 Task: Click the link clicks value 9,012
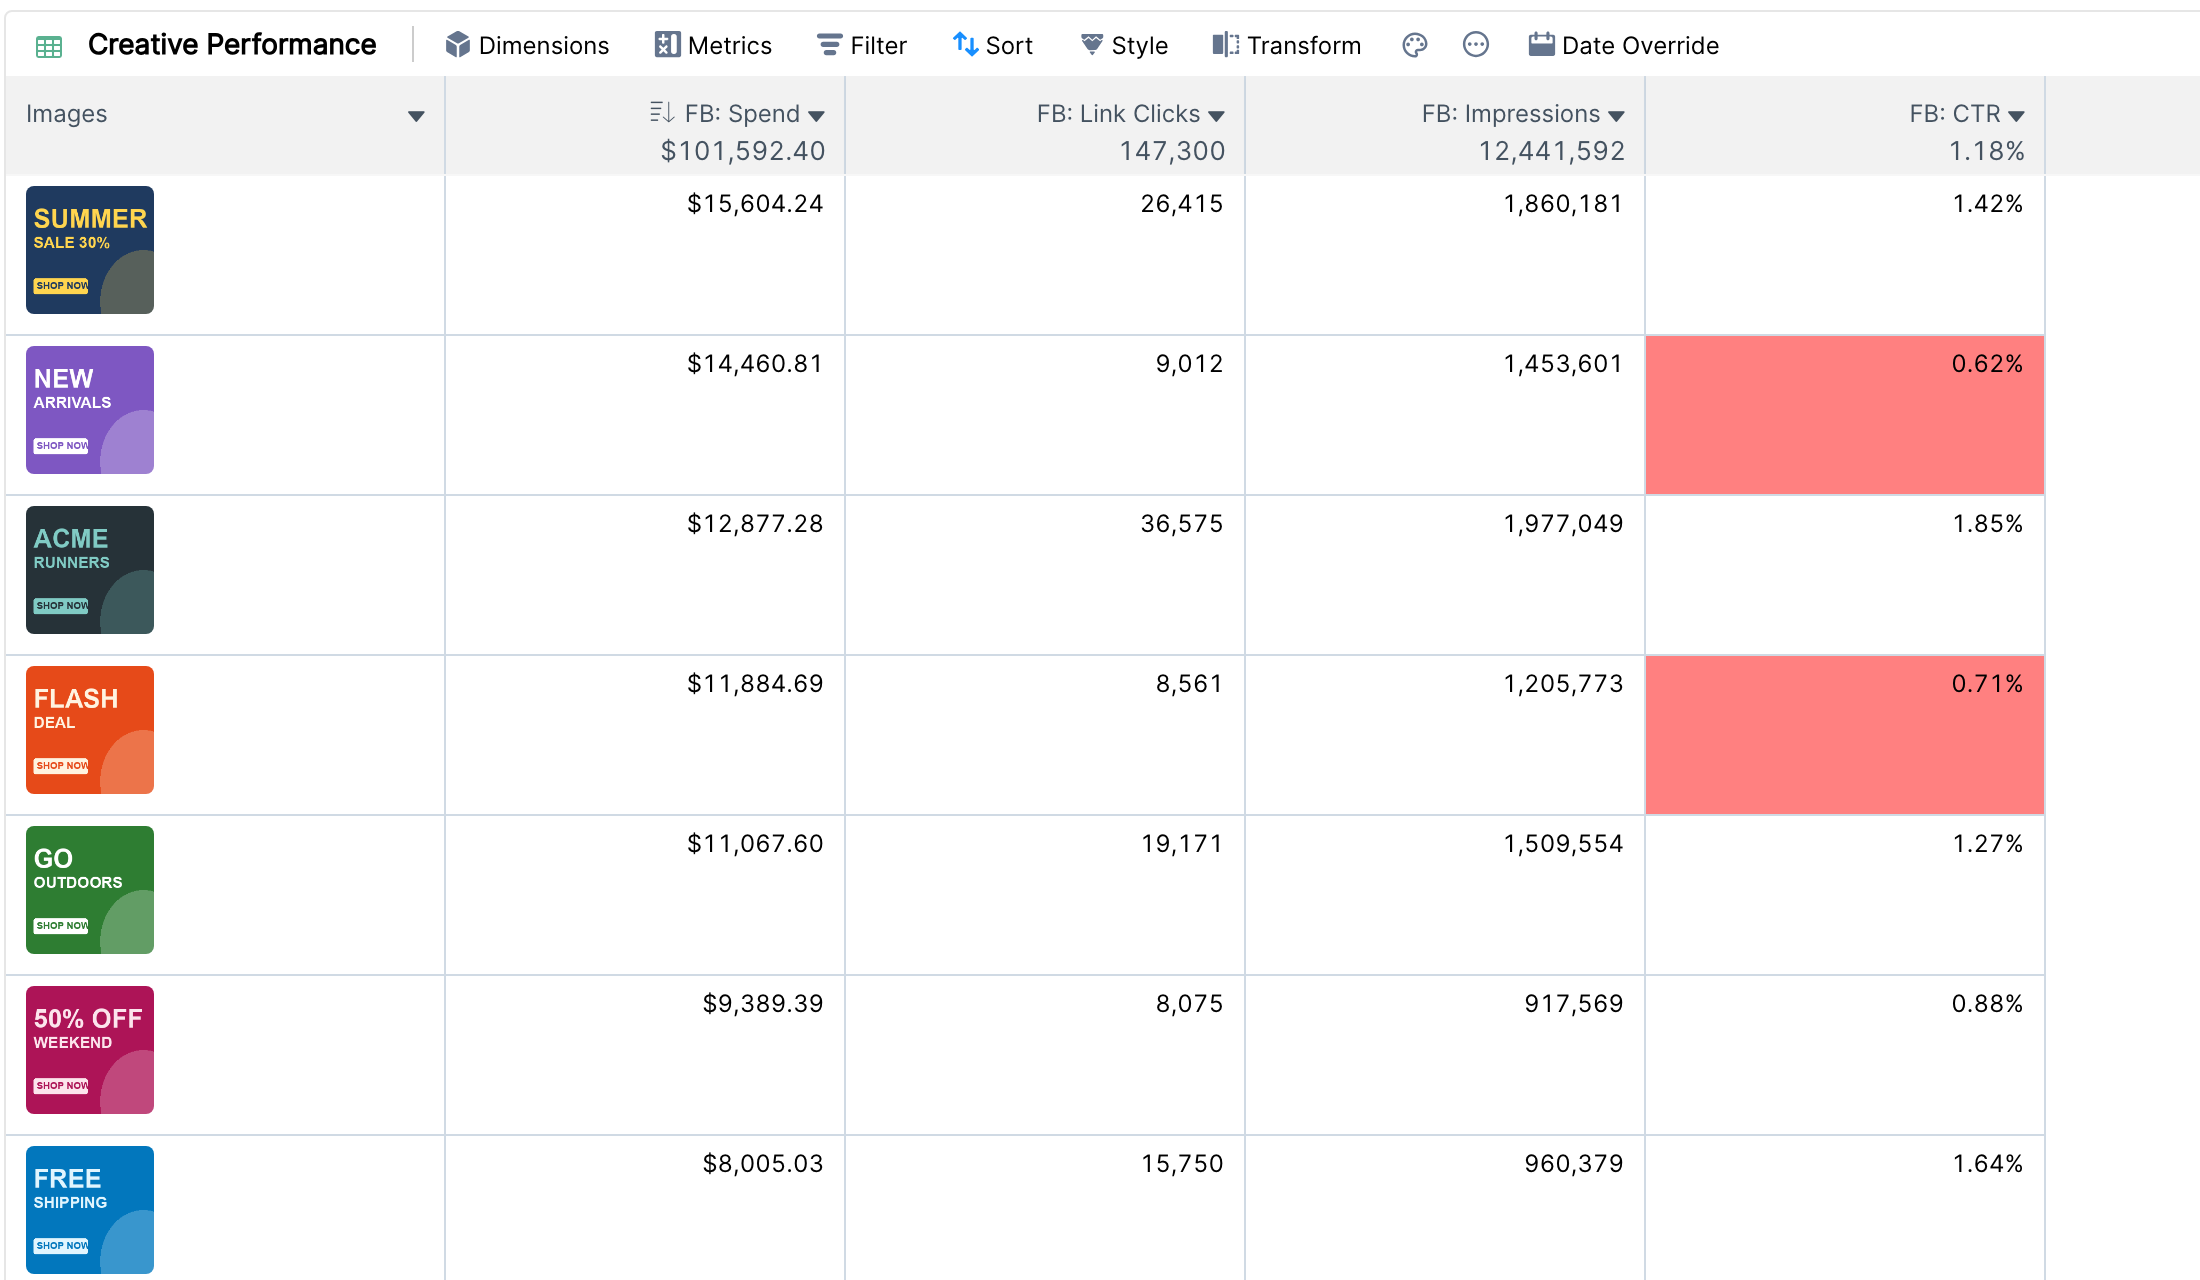pos(1190,364)
